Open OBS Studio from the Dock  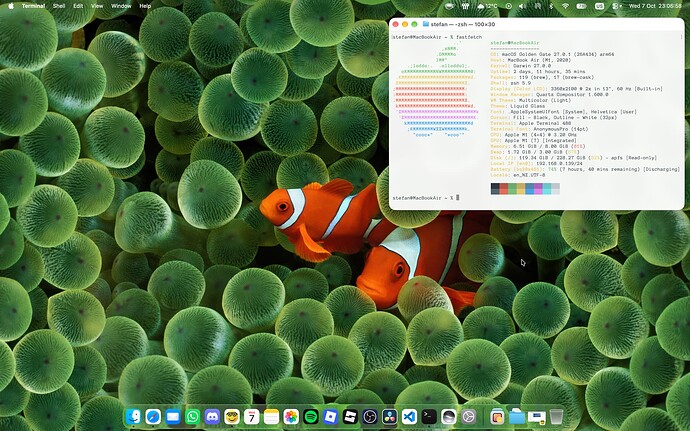click(x=370, y=416)
